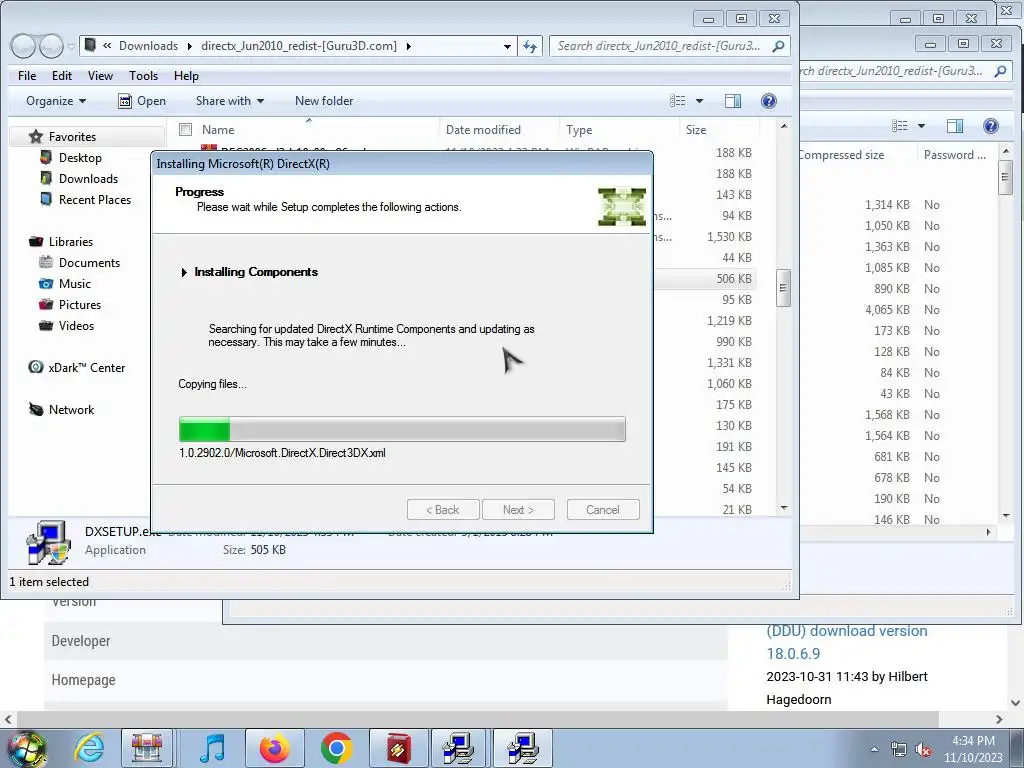The image size is (1024, 768).
Task: Launch Internet Explorer from taskbar
Action: 88,748
